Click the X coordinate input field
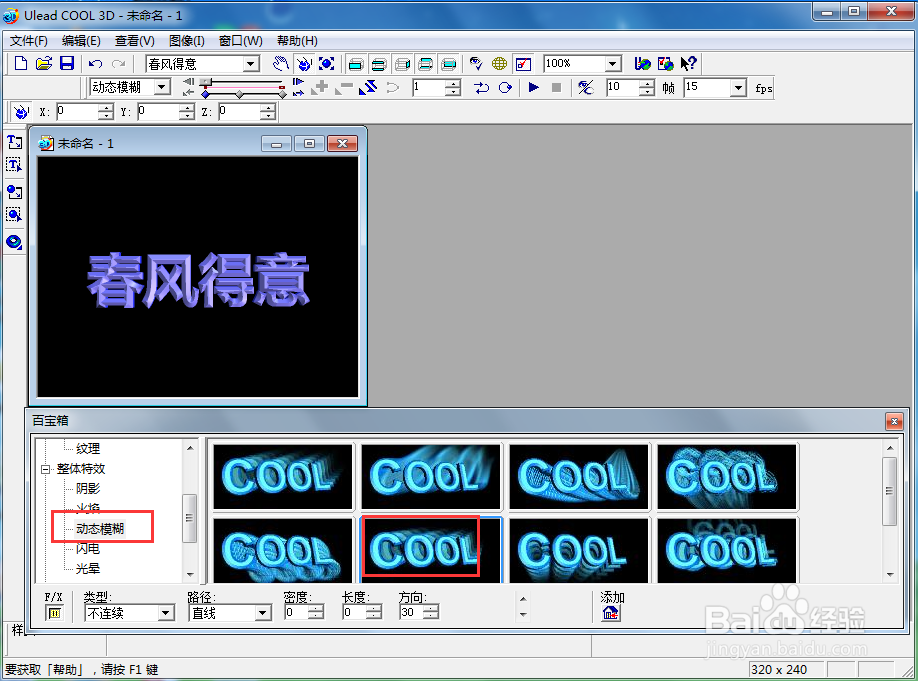This screenshot has height=681, width=918. pyautogui.click(x=77, y=111)
